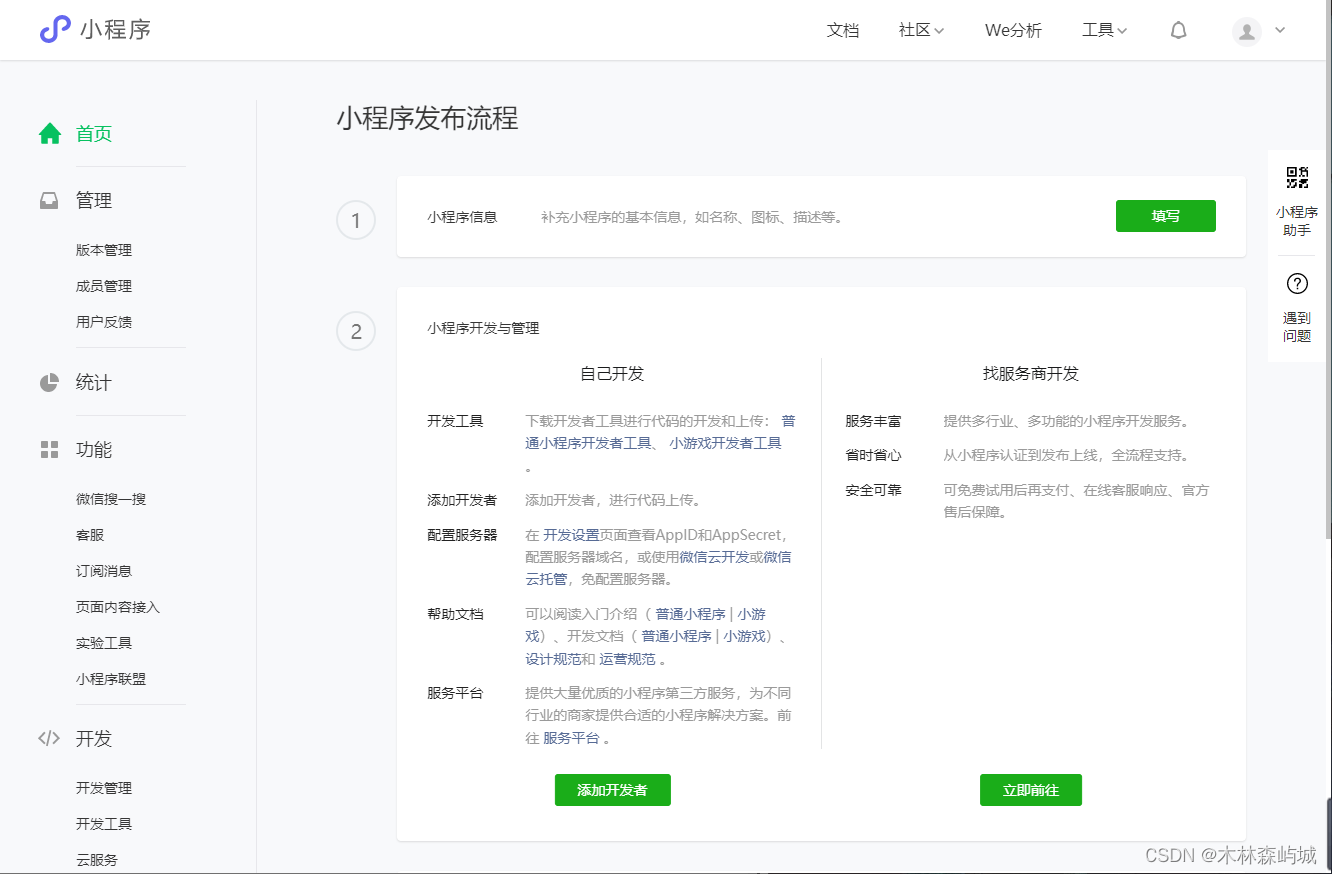Click the 添加开发者 button
The height and width of the screenshot is (874, 1332).
click(612, 789)
